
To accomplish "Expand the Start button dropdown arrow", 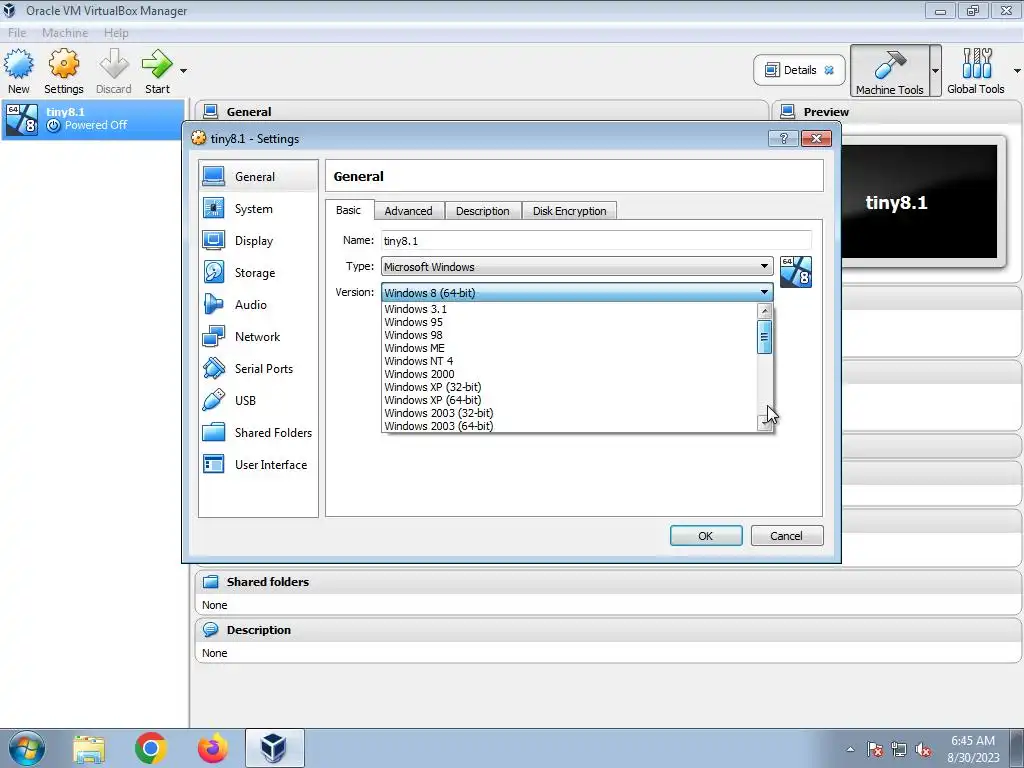I will tap(184, 71).
